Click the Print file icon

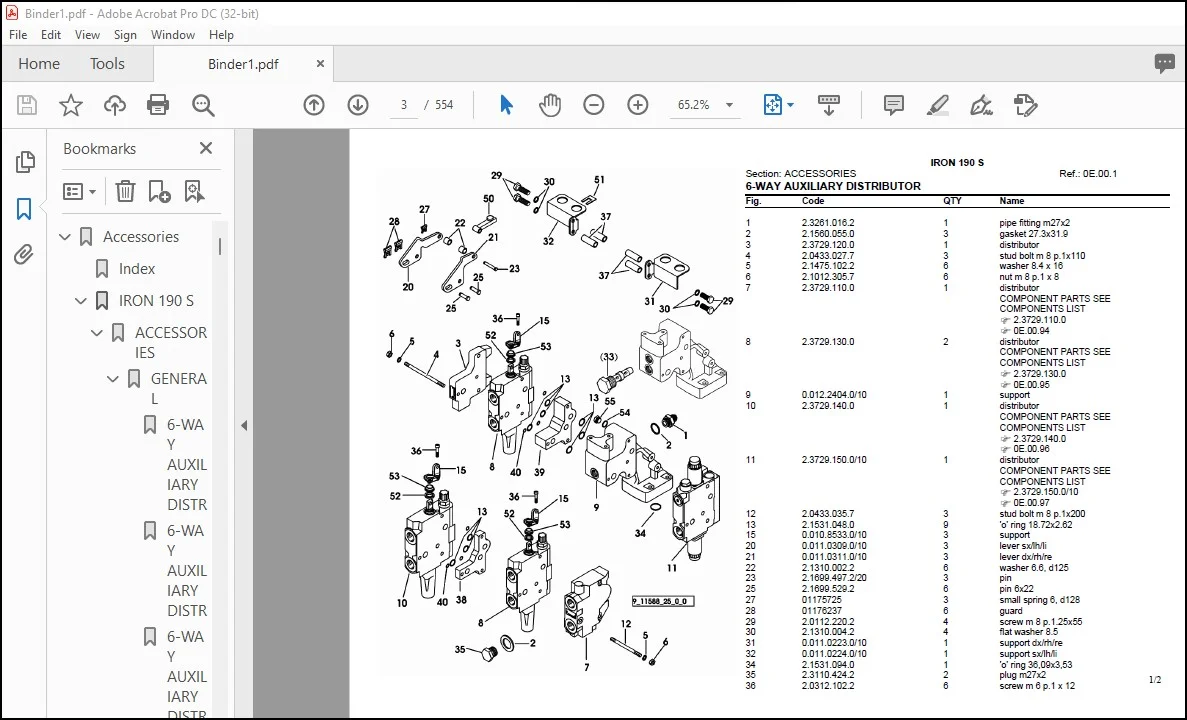pyautogui.click(x=157, y=104)
